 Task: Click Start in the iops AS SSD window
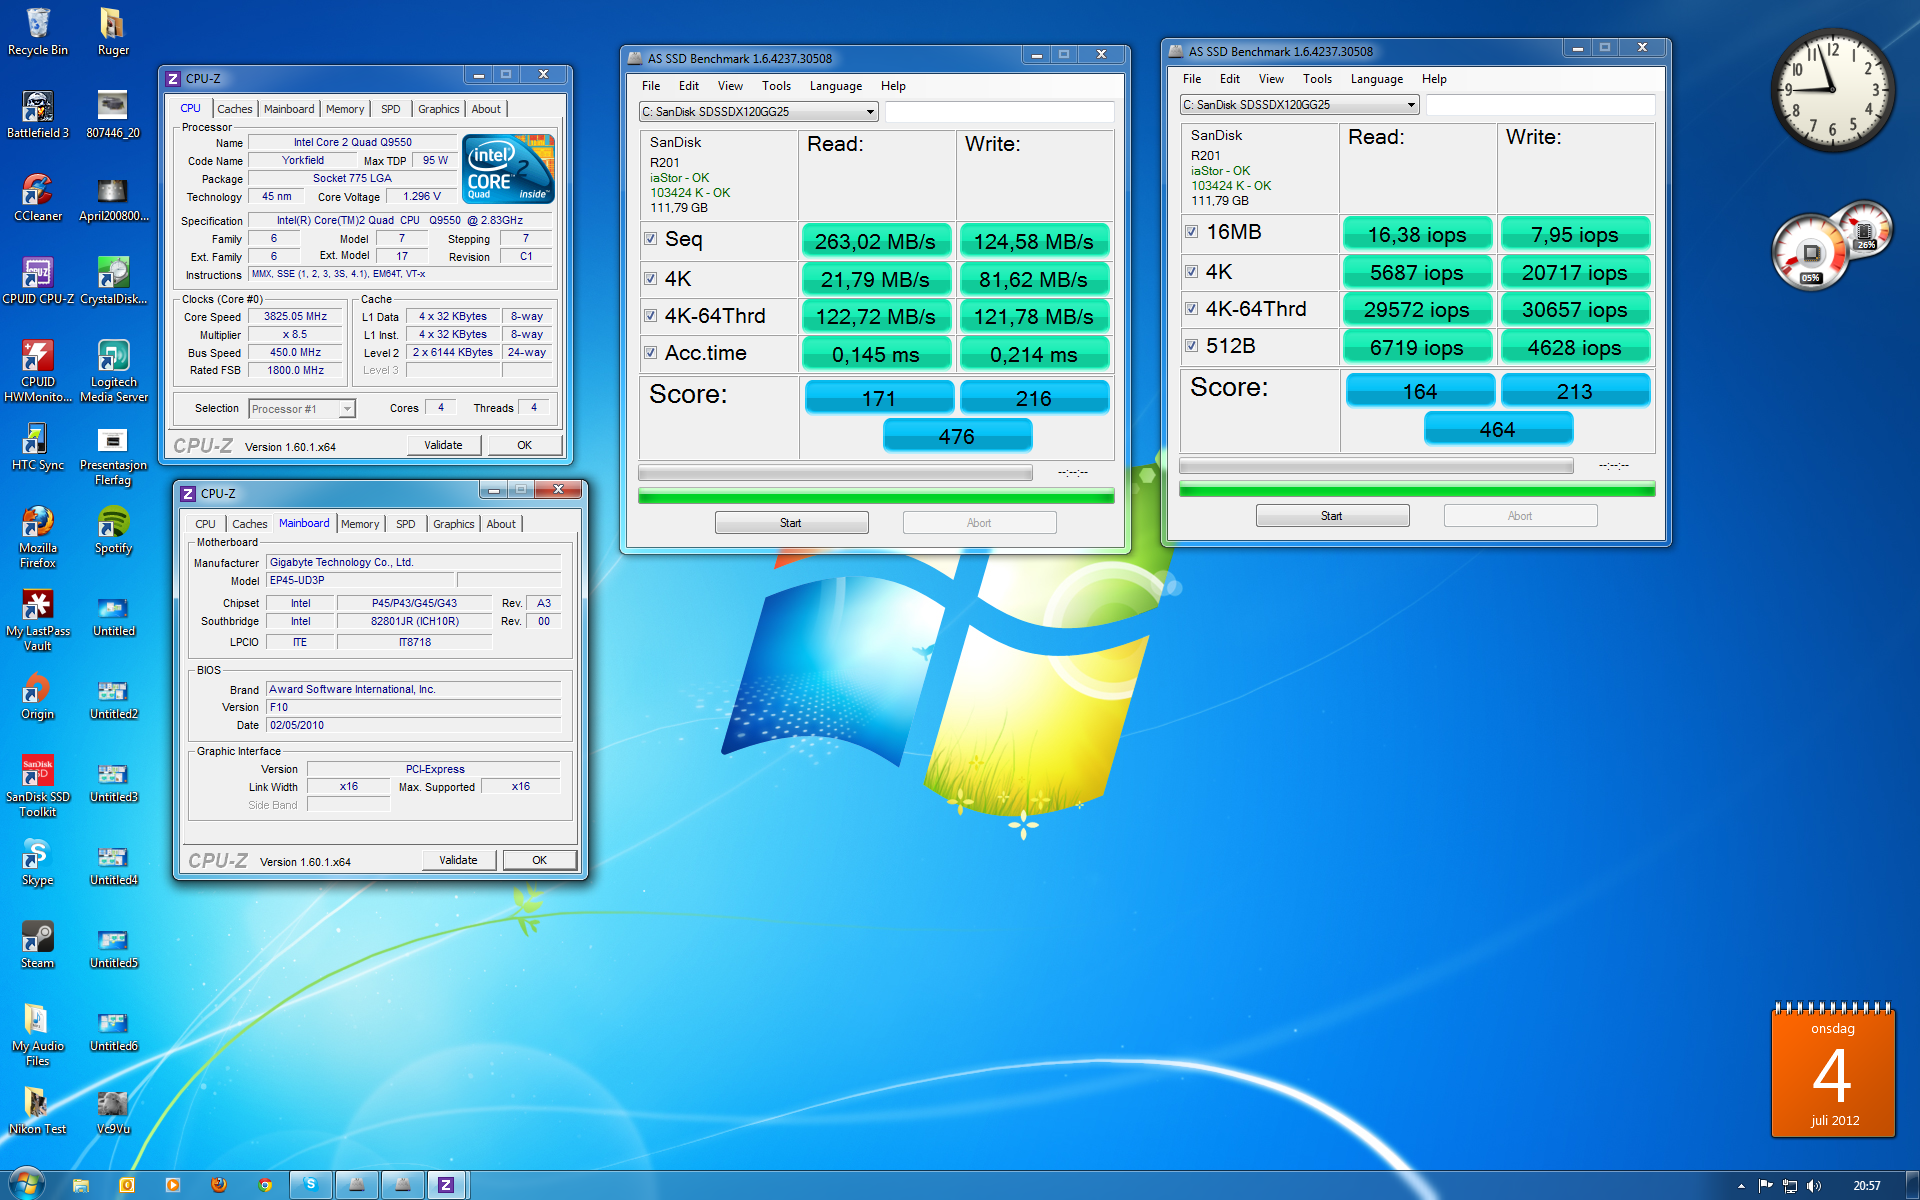[1332, 516]
